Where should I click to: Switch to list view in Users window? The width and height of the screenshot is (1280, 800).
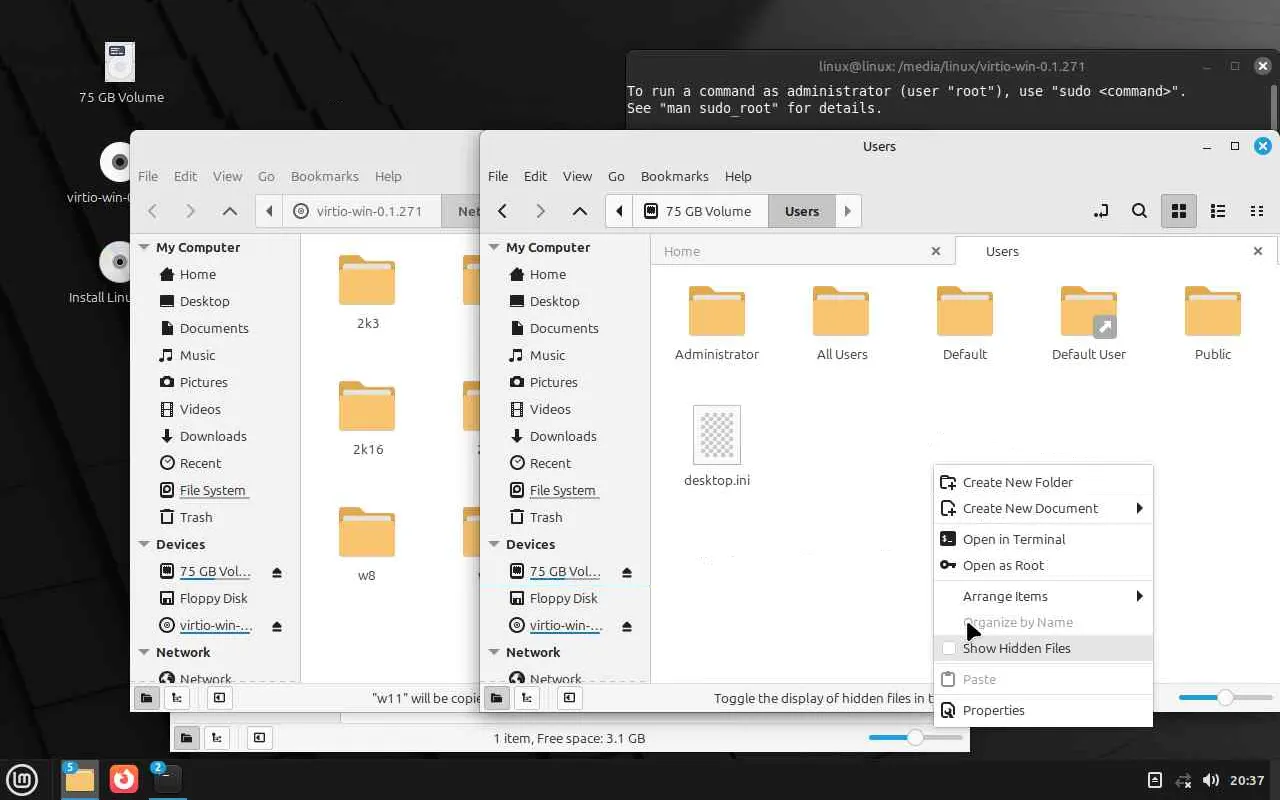point(1218,211)
